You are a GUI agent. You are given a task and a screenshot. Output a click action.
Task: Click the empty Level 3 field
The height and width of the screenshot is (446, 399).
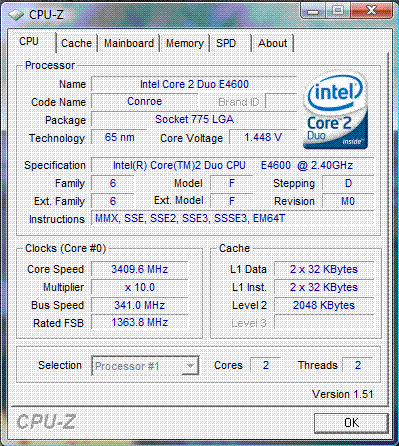click(324, 323)
